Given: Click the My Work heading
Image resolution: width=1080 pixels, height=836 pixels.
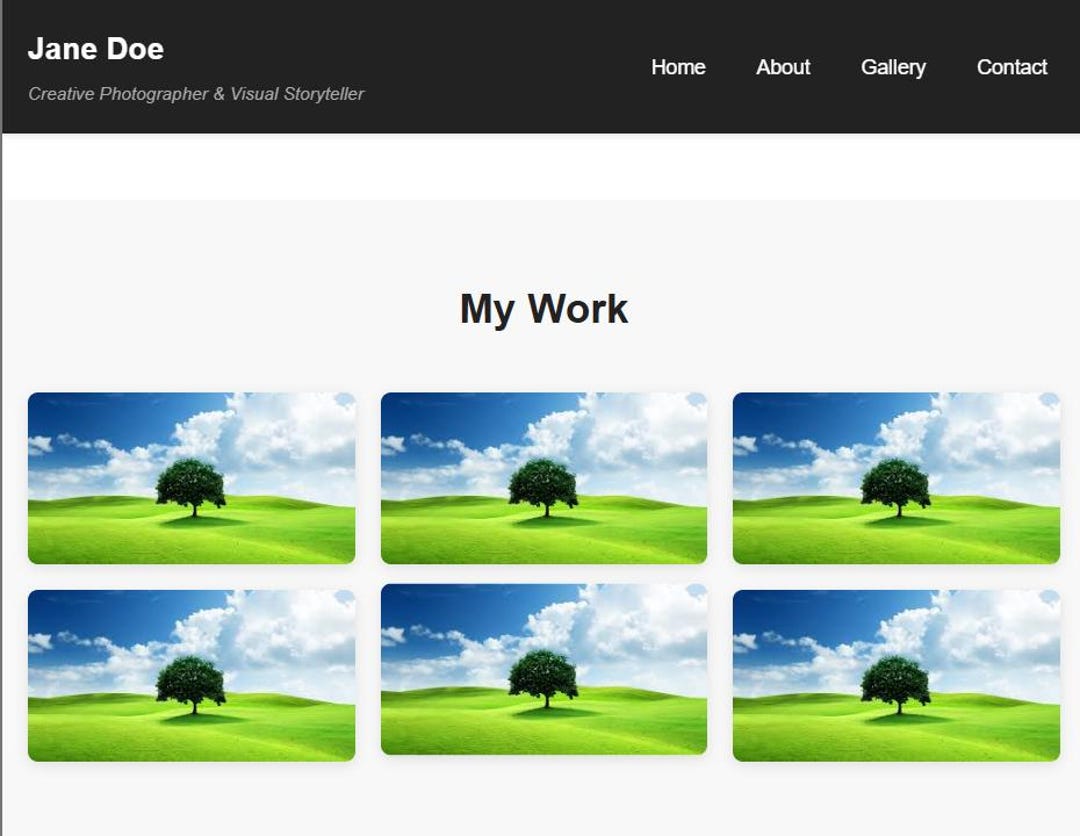Looking at the screenshot, I should pos(543,308).
